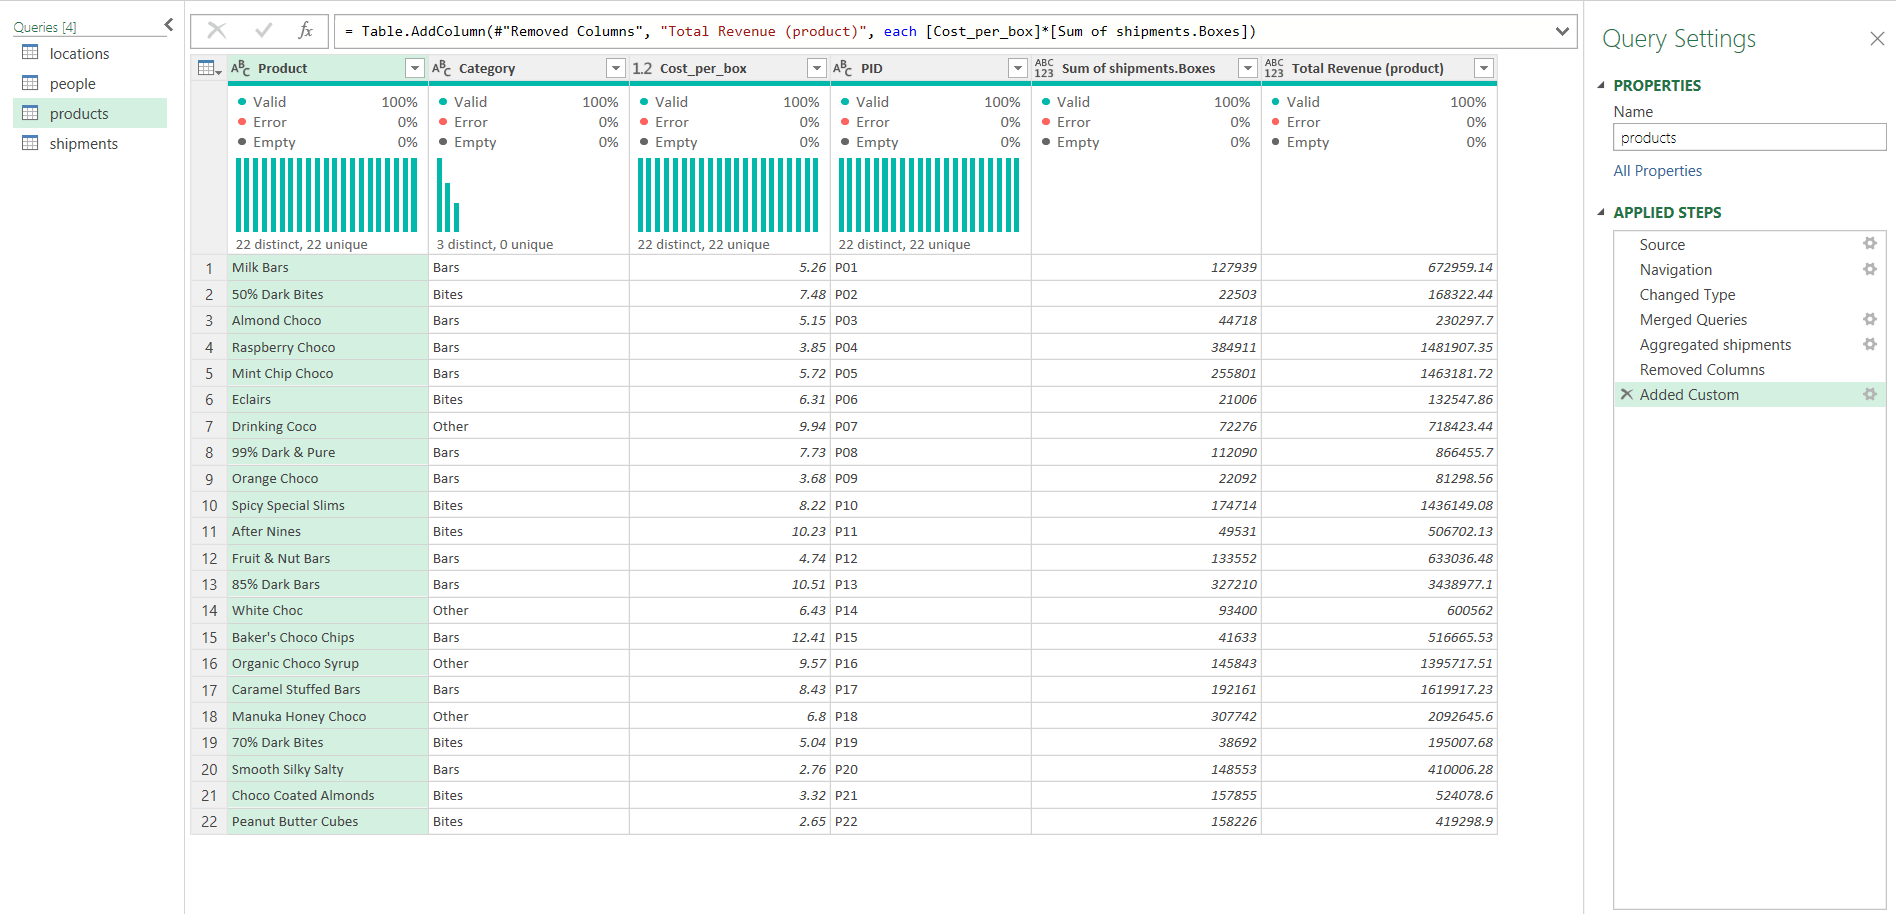Select the shipments query

83,144
